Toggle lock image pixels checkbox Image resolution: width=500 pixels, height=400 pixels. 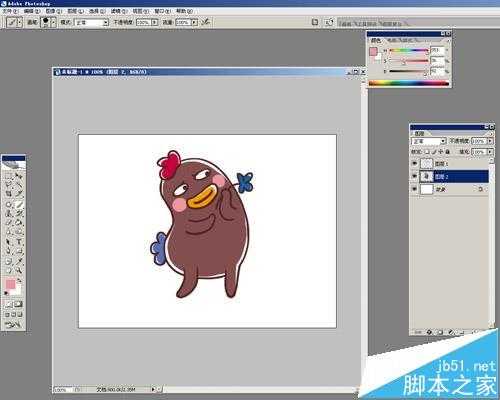[x=434, y=151]
